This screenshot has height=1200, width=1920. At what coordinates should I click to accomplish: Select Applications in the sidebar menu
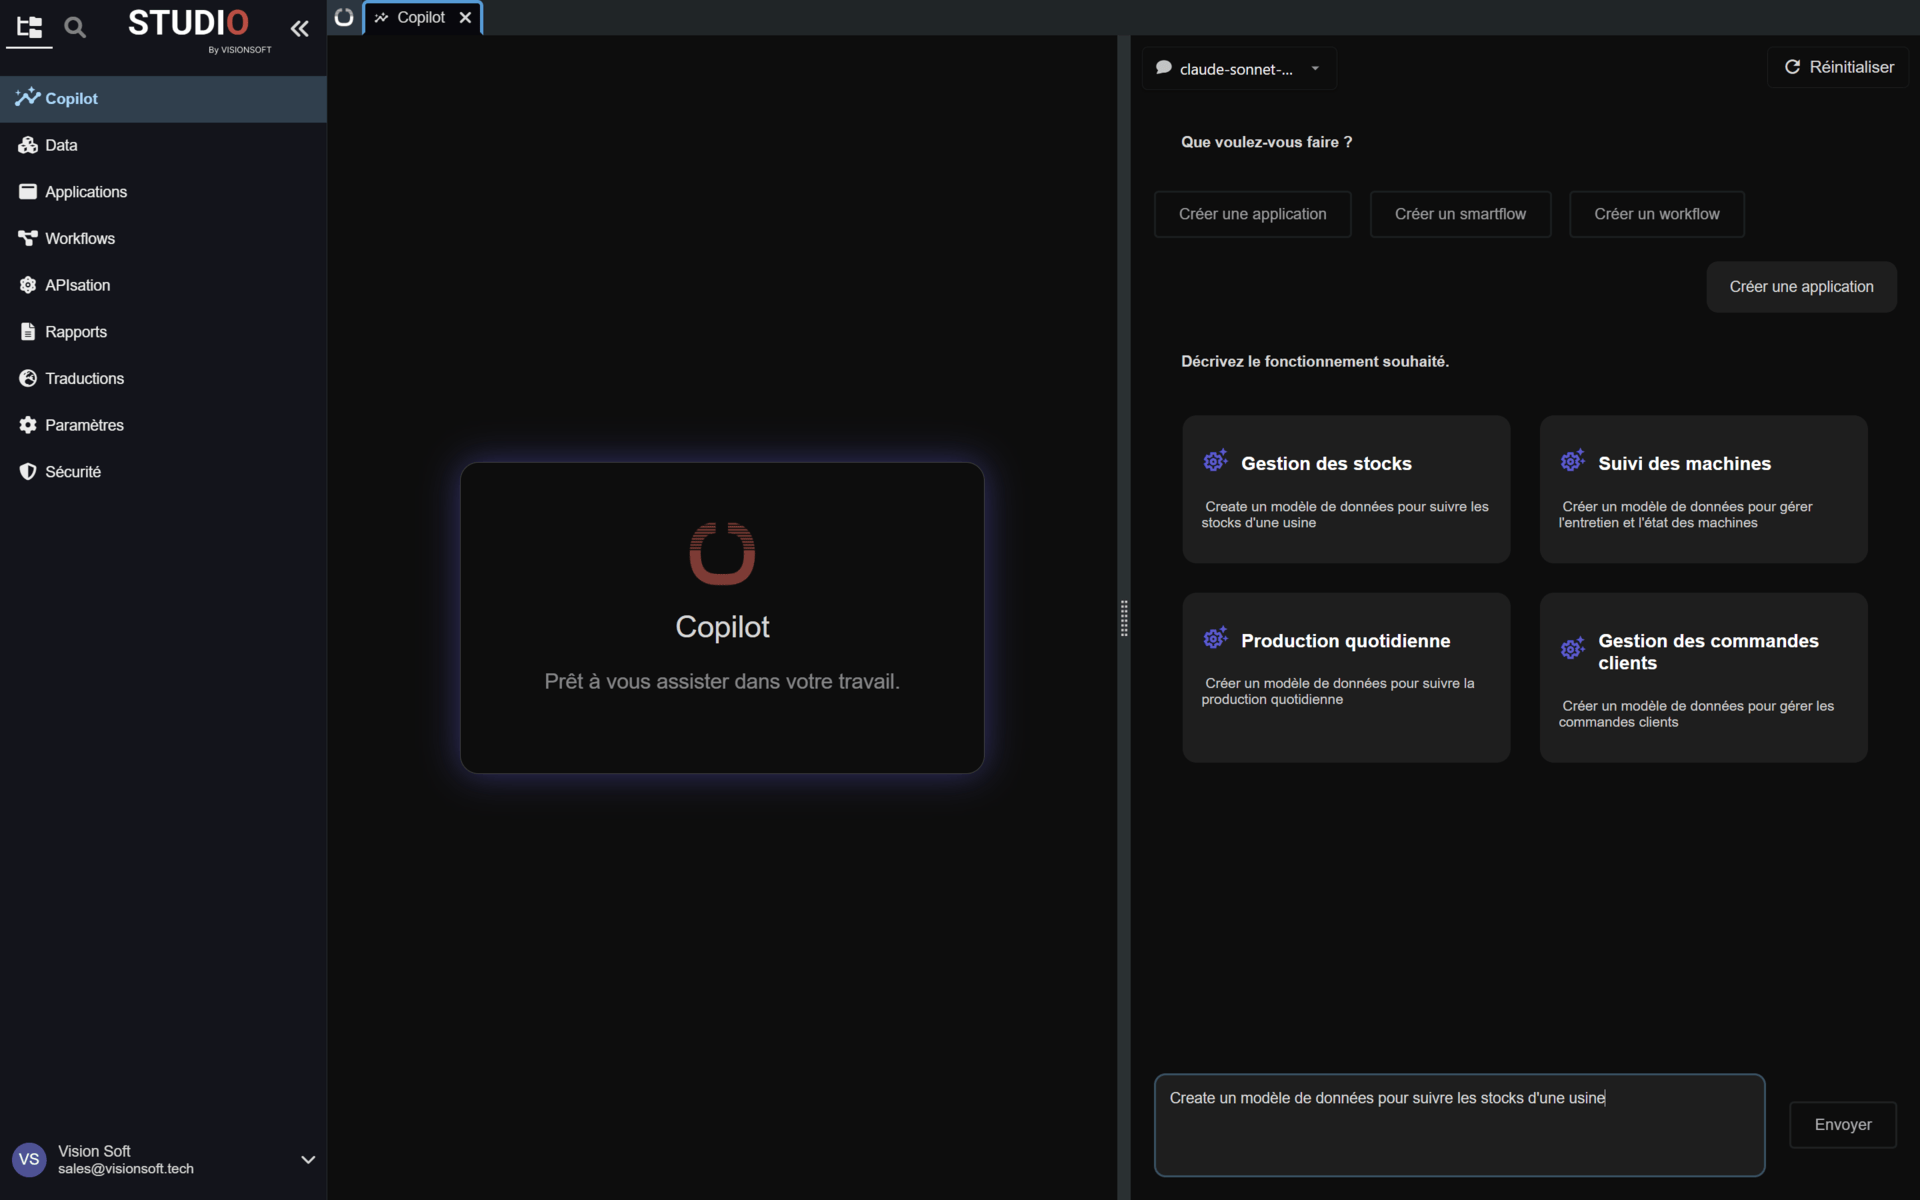pyautogui.click(x=85, y=192)
